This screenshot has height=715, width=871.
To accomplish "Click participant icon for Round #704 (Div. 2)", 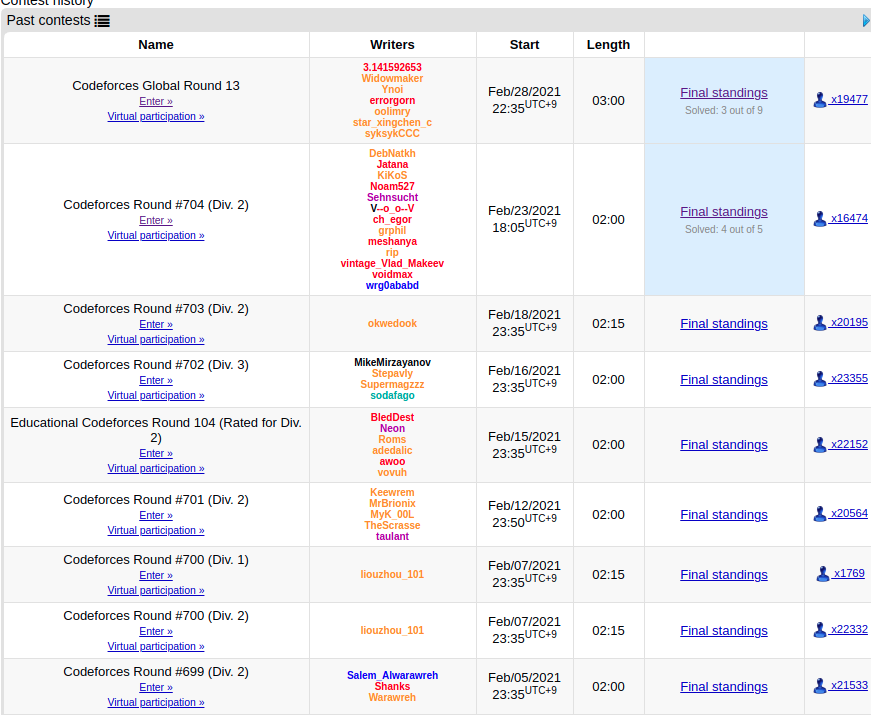I will tap(820, 219).
